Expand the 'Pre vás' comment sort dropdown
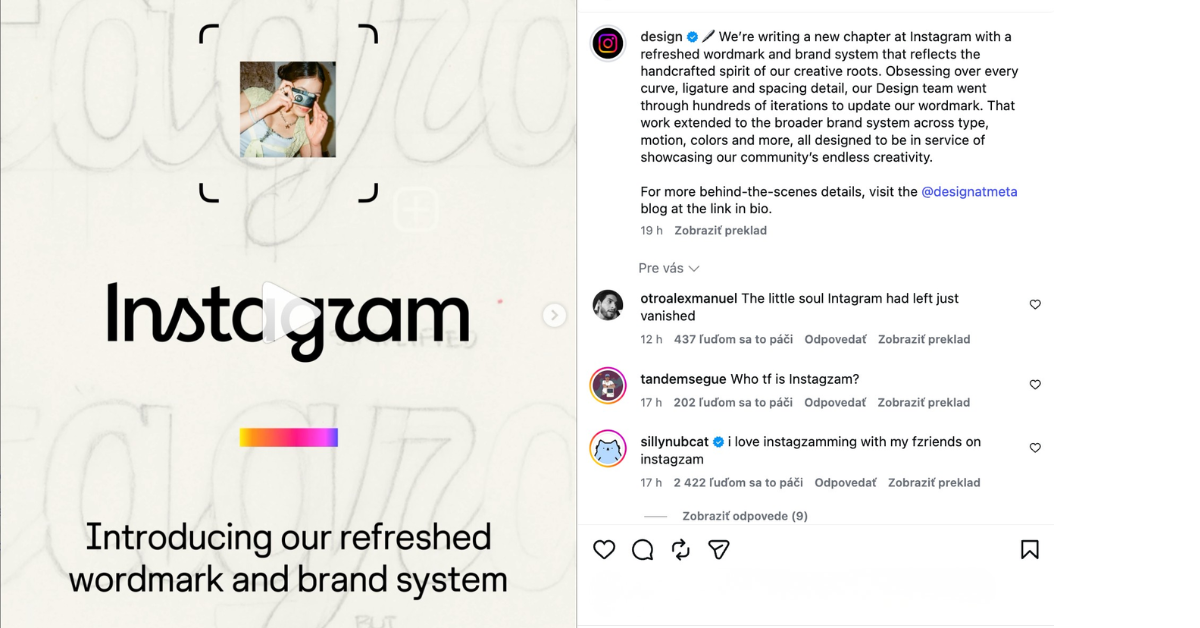This screenshot has height=628, width=1200. pyautogui.click(x=669, y=268)
